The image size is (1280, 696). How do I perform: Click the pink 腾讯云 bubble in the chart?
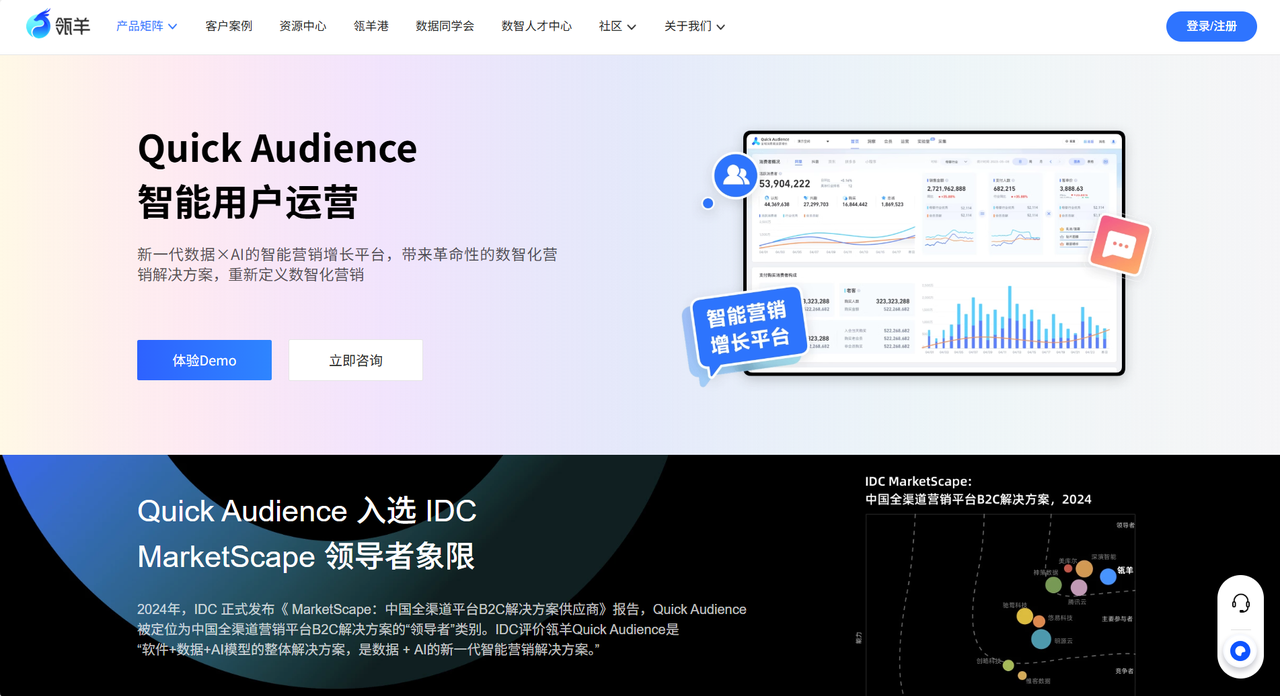[x=1079, y=588]
